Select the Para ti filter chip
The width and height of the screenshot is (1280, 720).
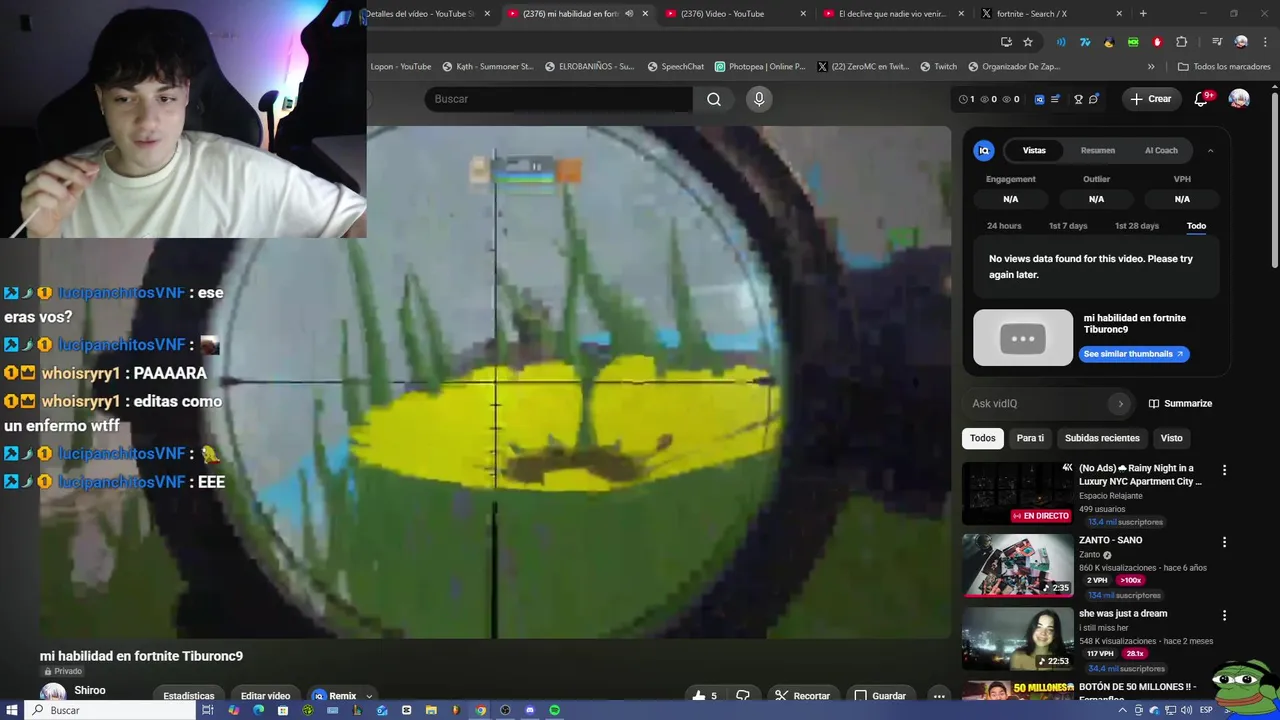[1030, 438]
